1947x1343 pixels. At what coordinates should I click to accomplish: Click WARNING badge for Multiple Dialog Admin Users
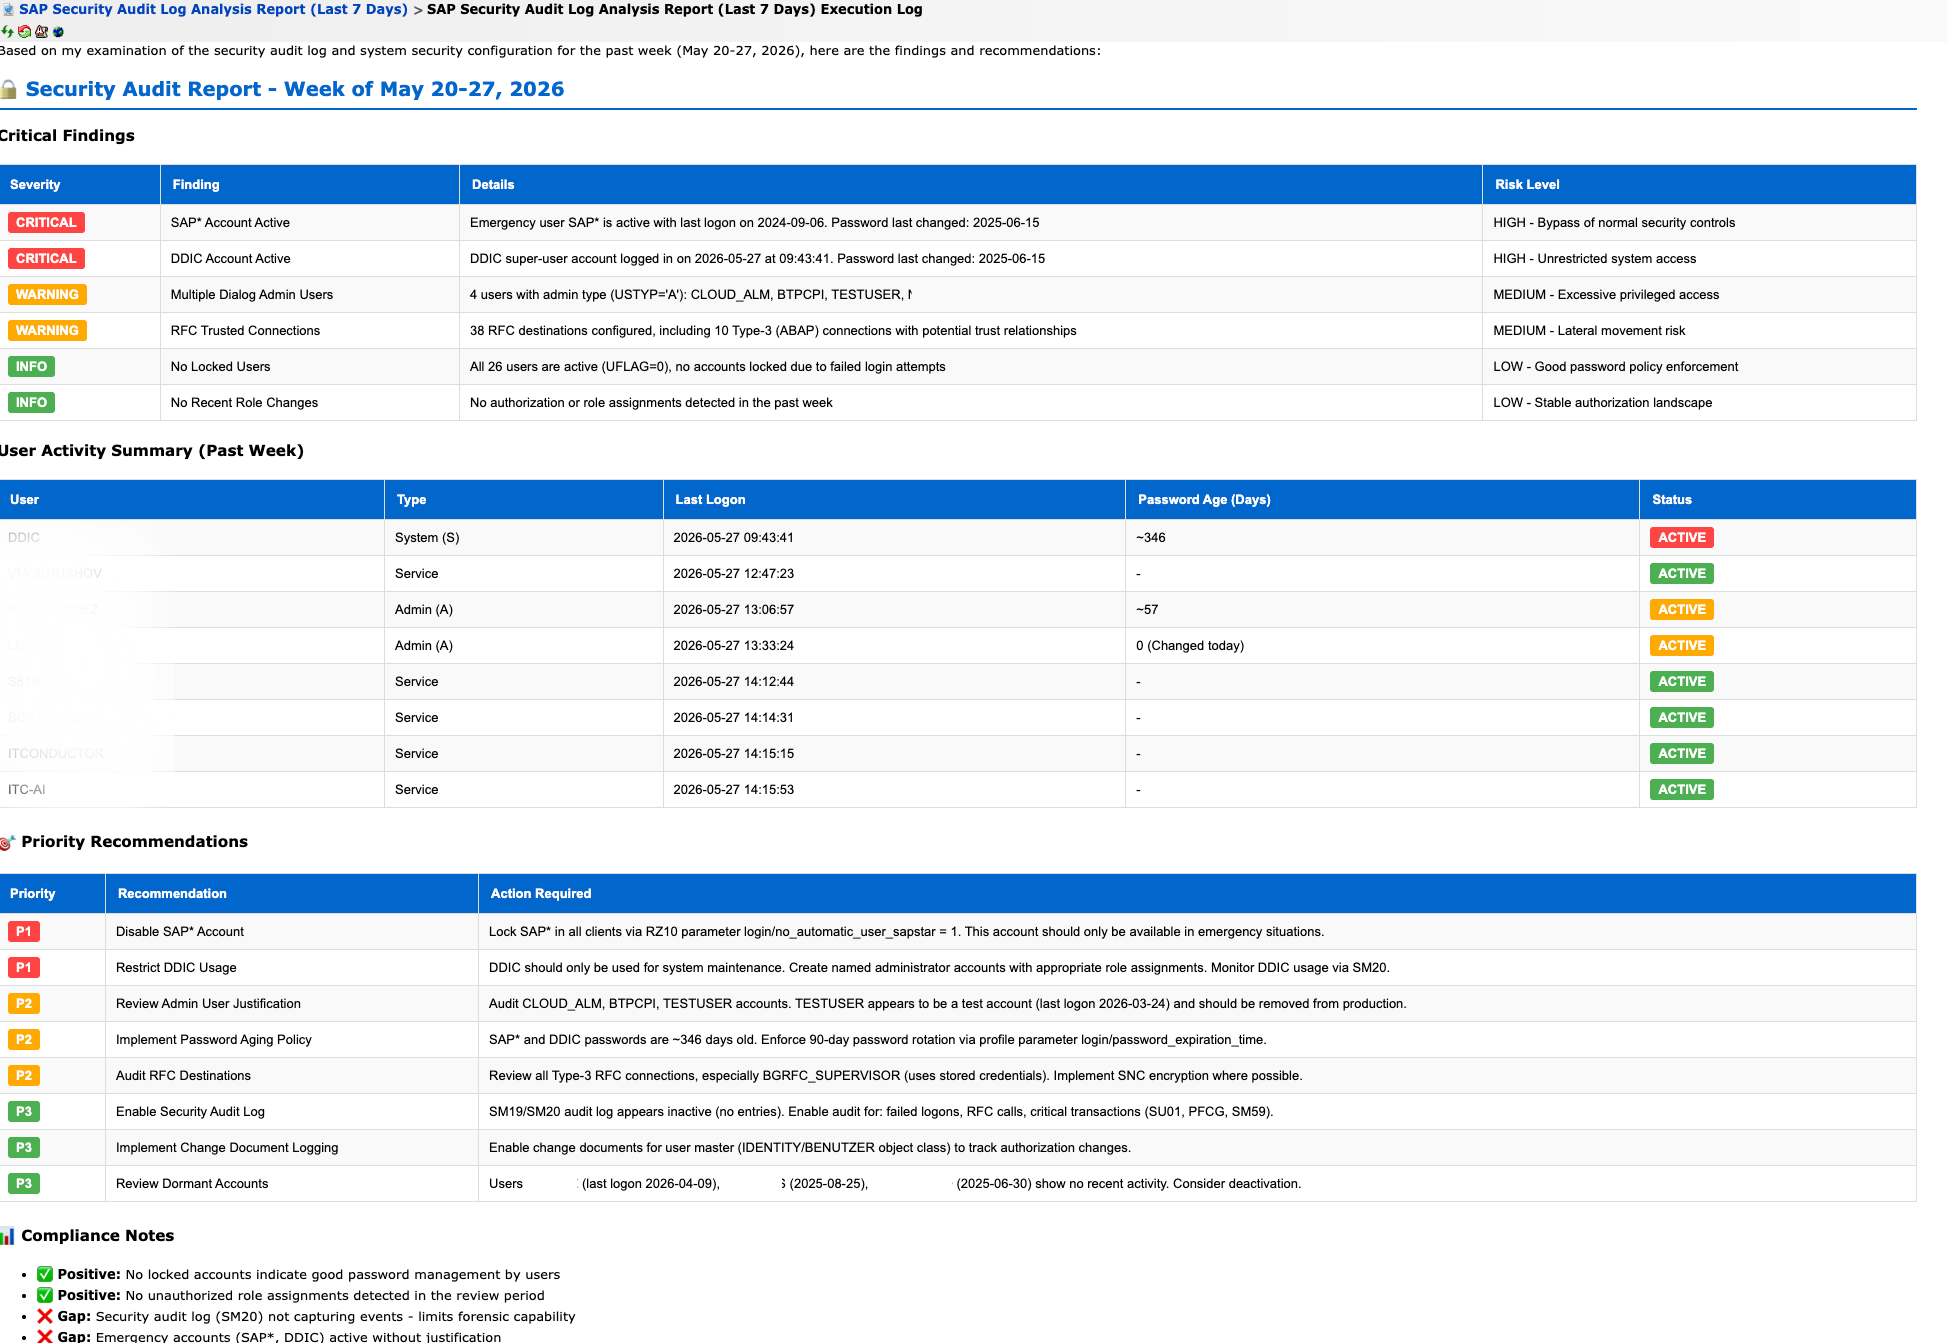pos(47,295)
